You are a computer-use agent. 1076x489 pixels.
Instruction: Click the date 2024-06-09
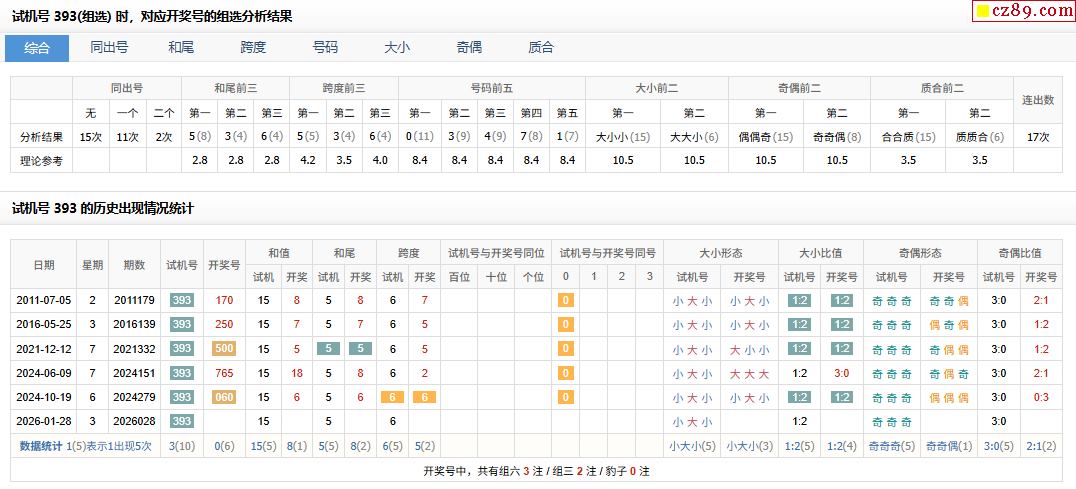[x=44, y=373]
